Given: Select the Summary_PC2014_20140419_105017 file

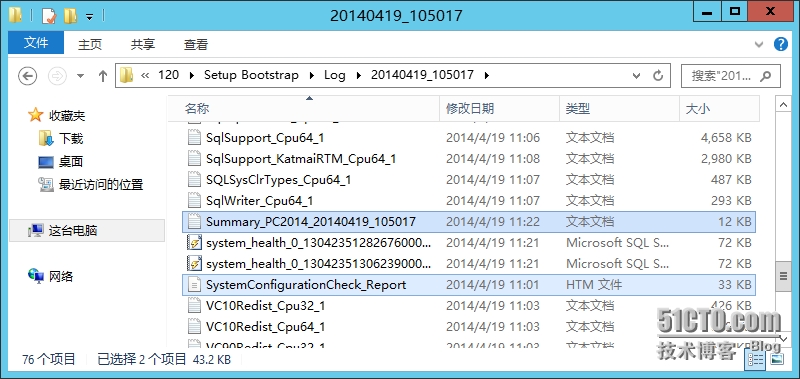Looking at the screenshot, I should coord(468,221).
